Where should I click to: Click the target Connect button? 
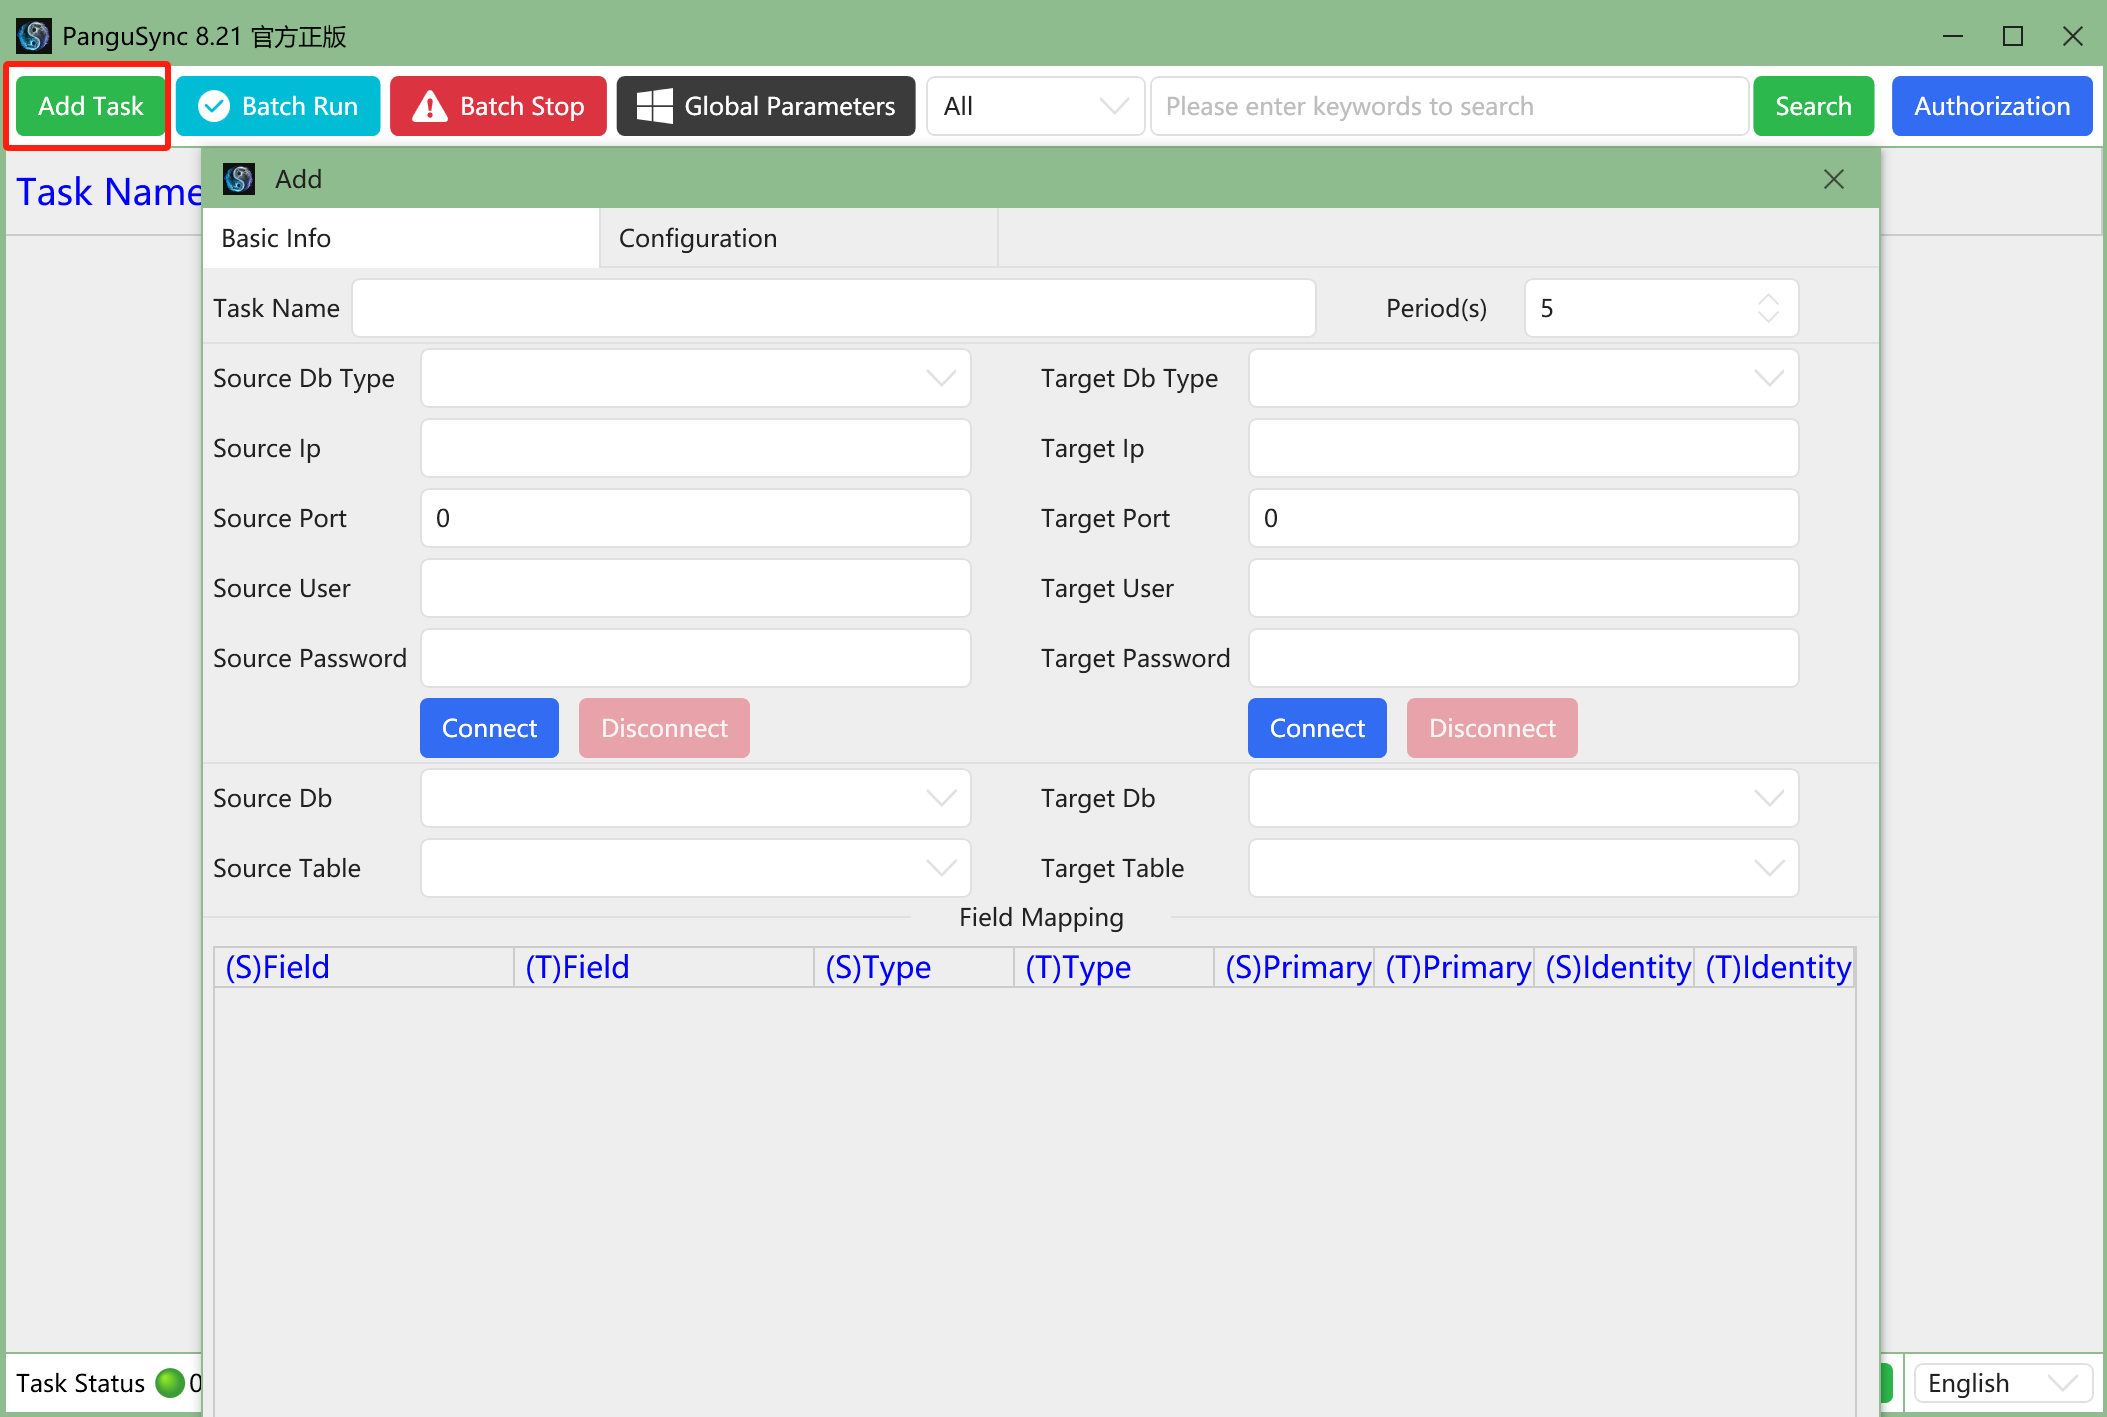point(1317,728)
